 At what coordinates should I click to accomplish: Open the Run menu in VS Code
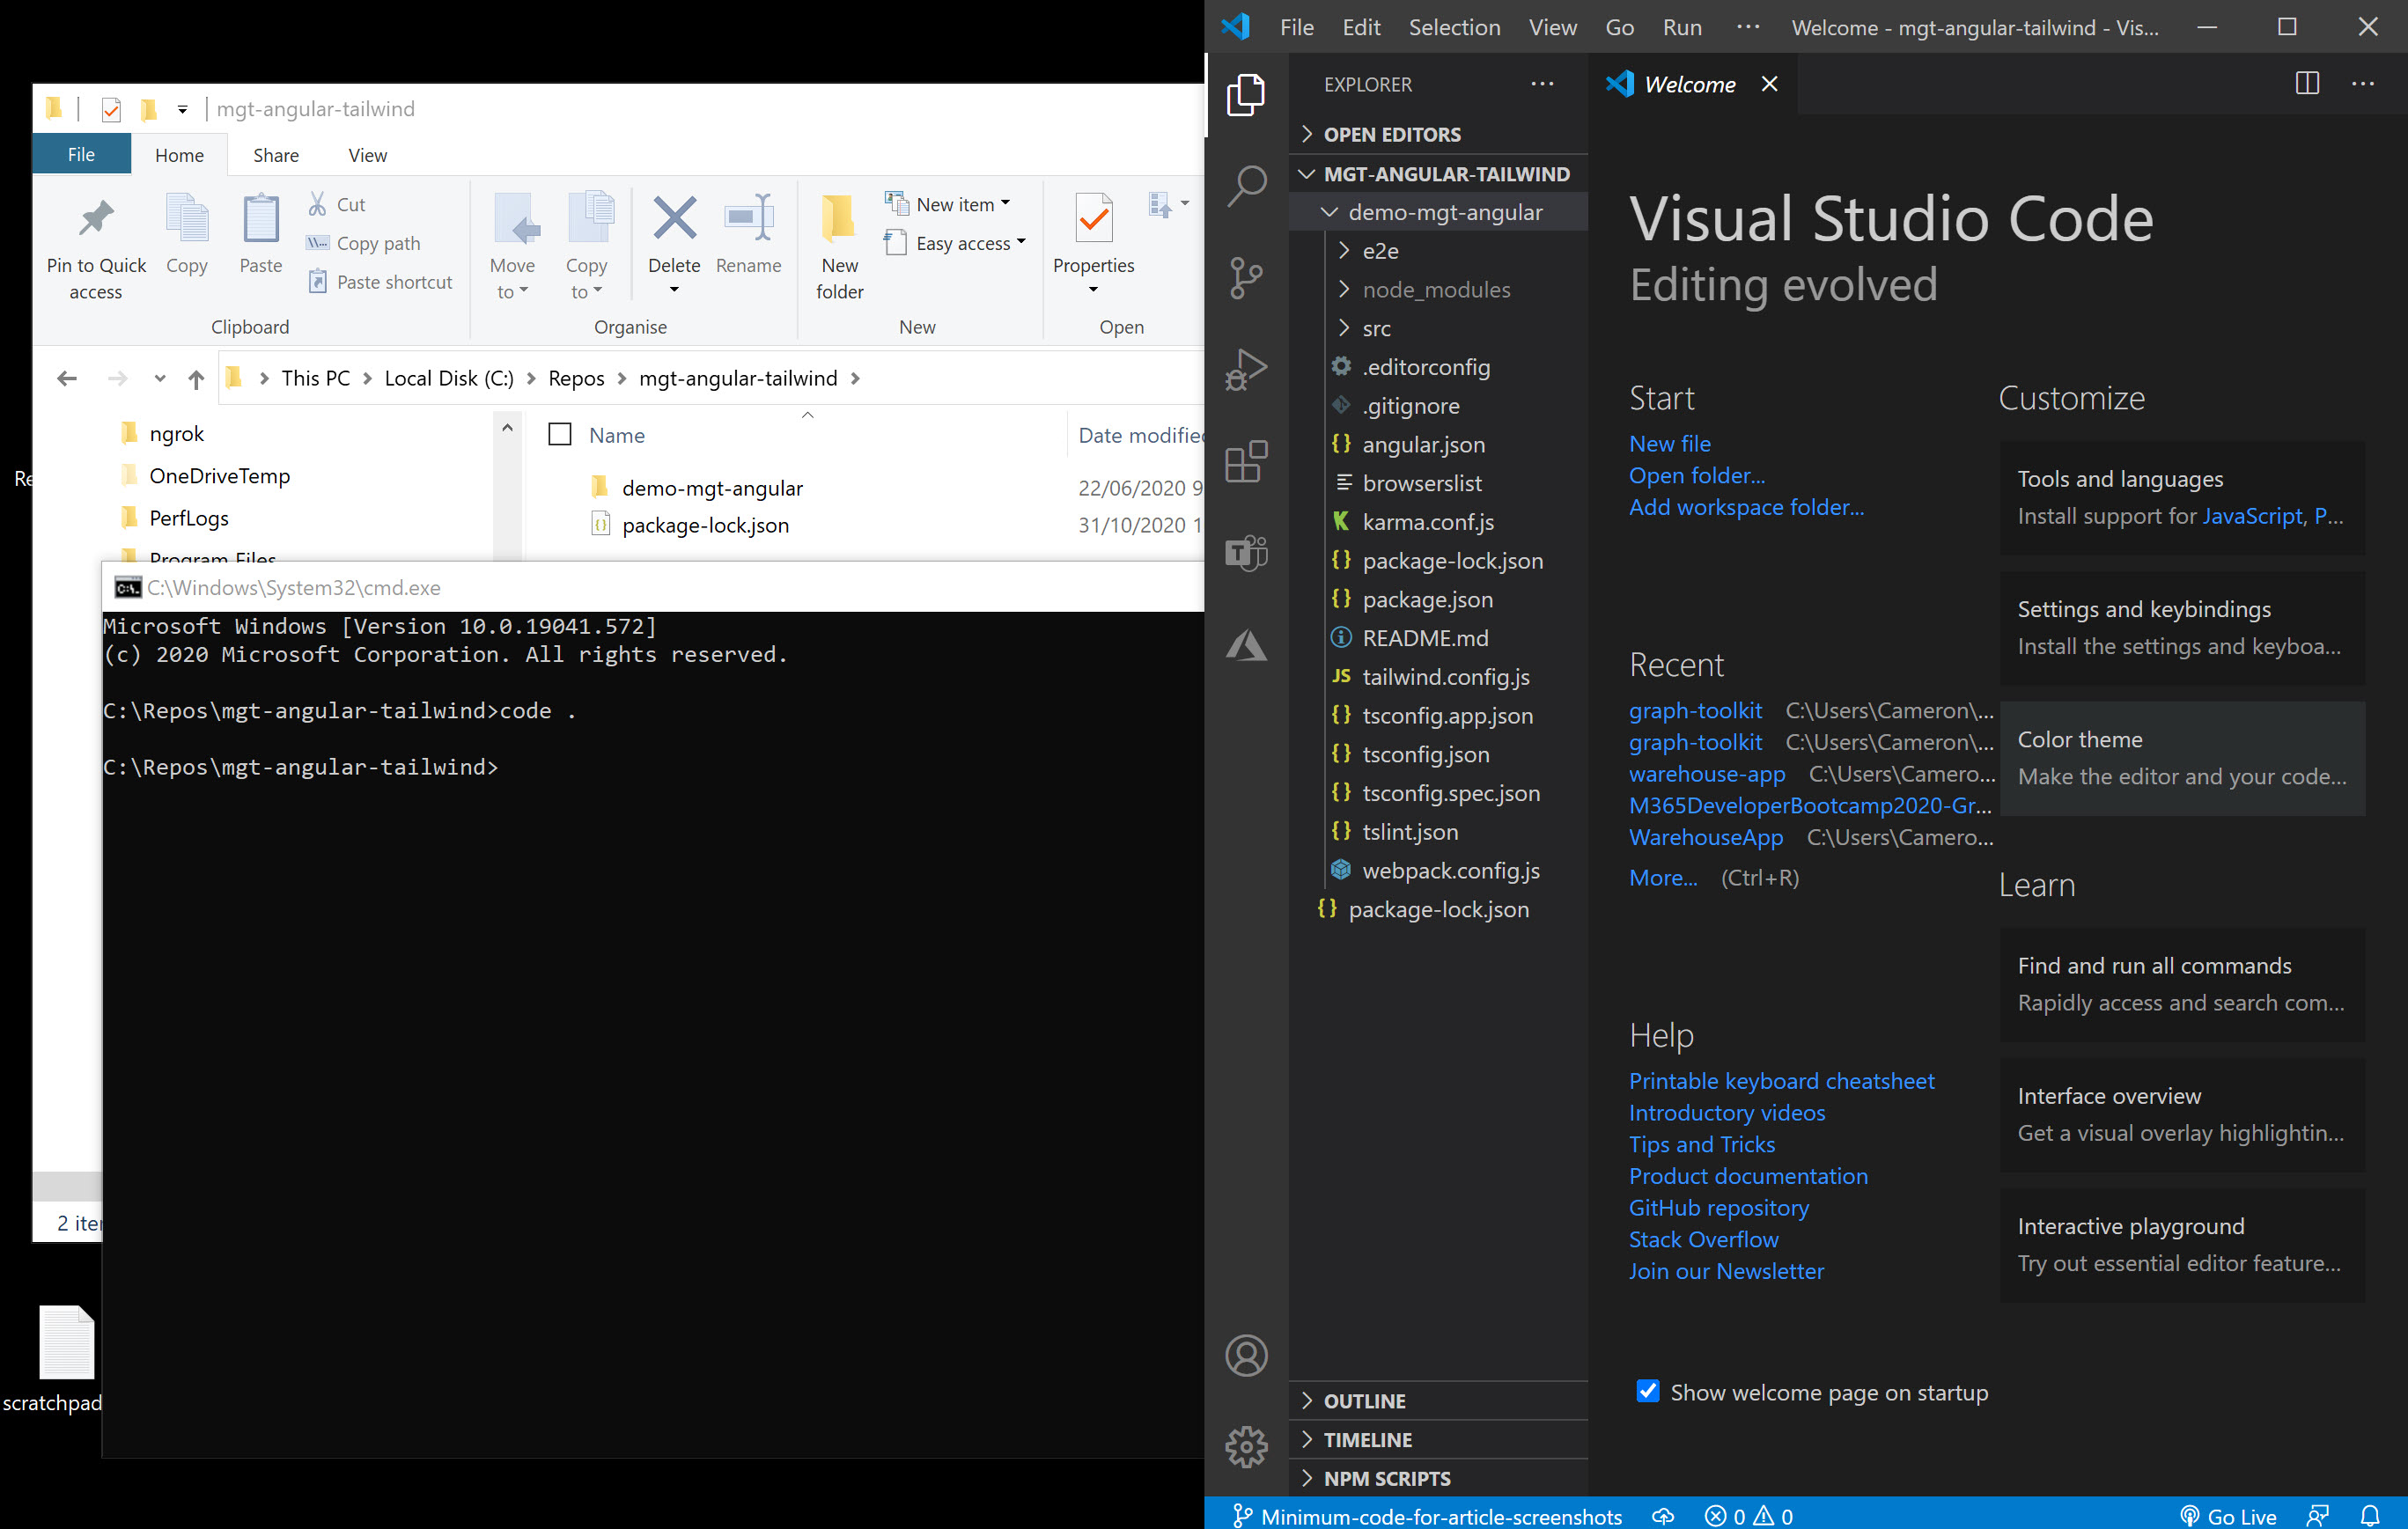[x=1682, y=27]
